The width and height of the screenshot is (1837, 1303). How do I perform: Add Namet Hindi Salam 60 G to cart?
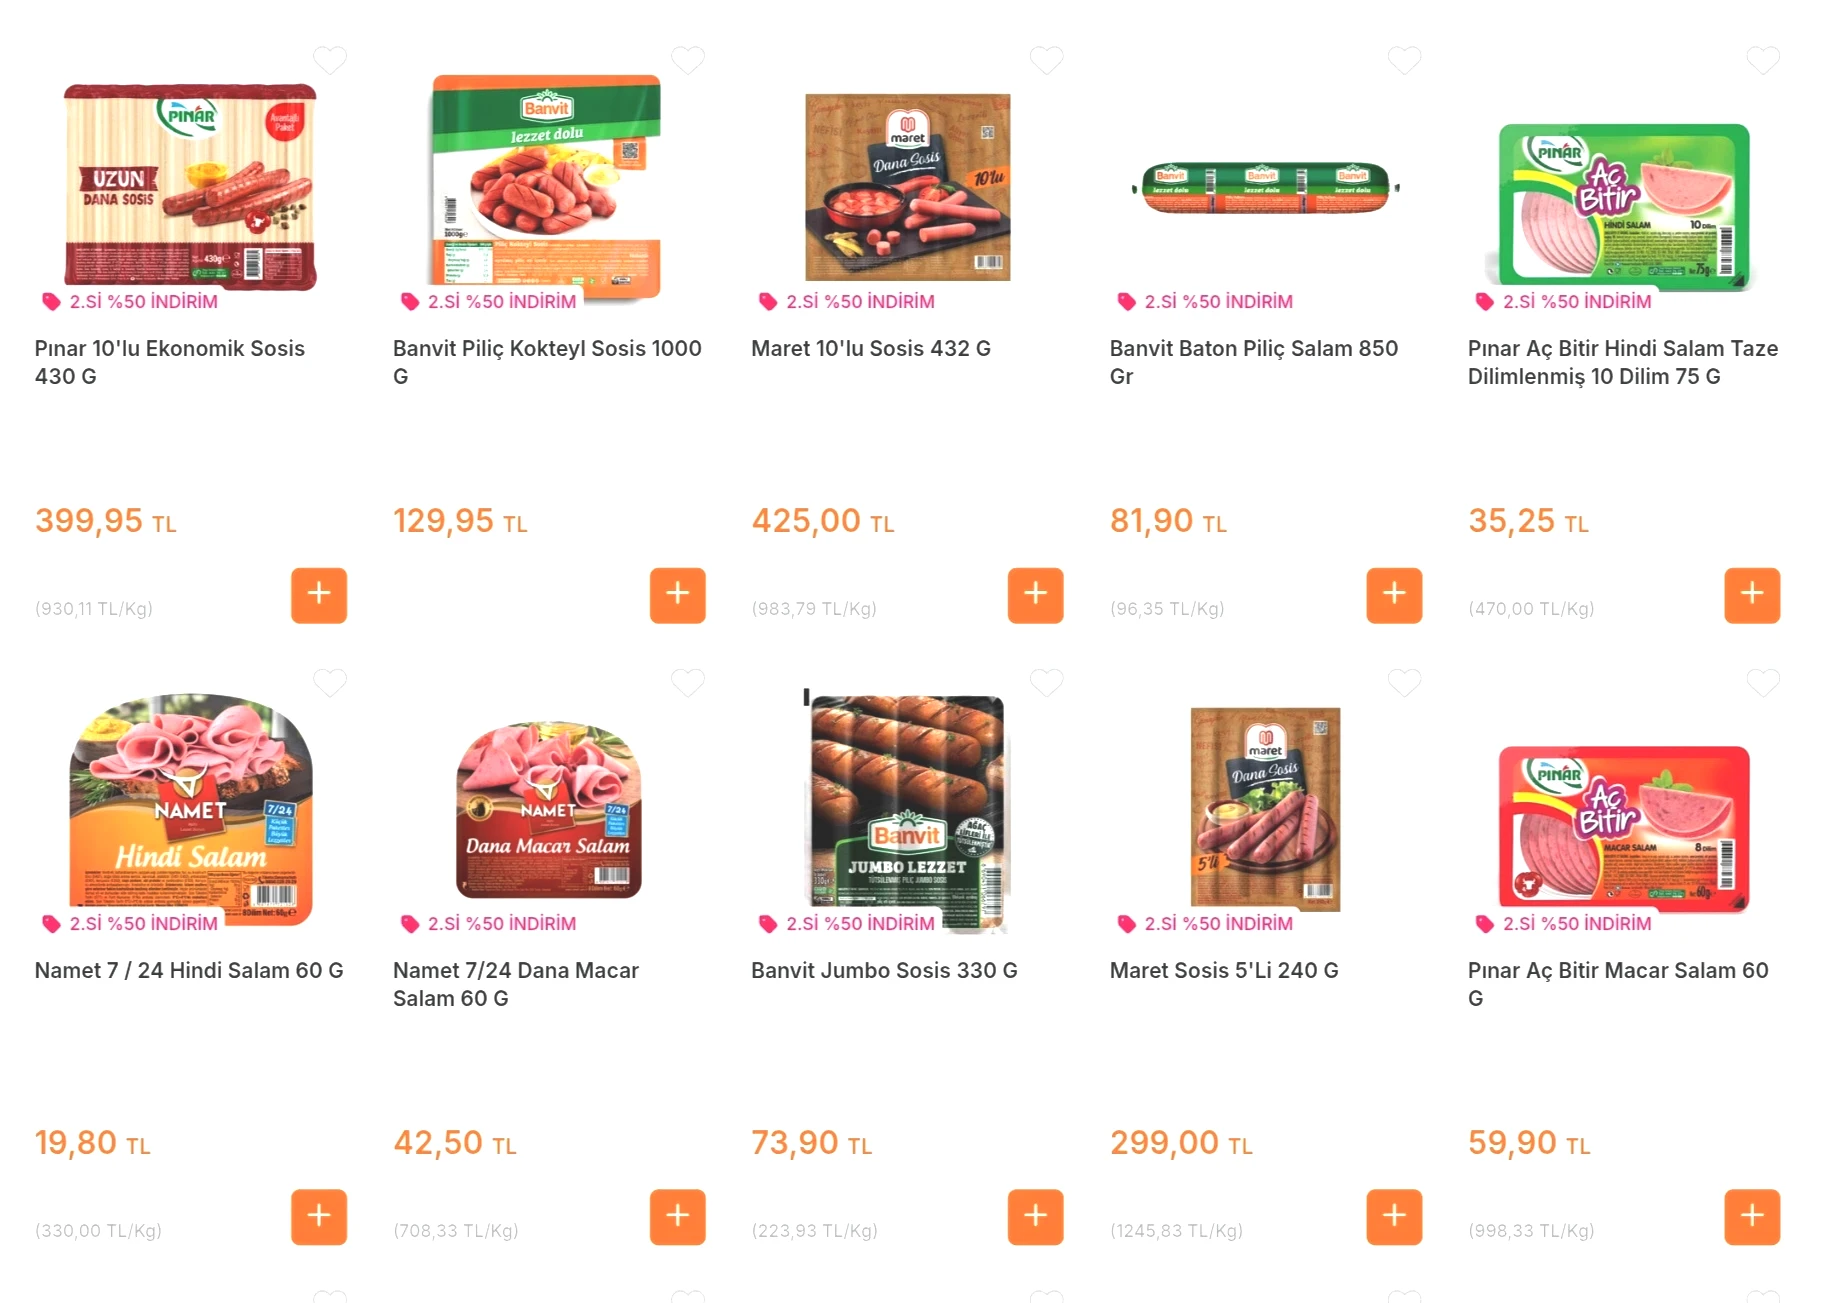point(319,1217)
